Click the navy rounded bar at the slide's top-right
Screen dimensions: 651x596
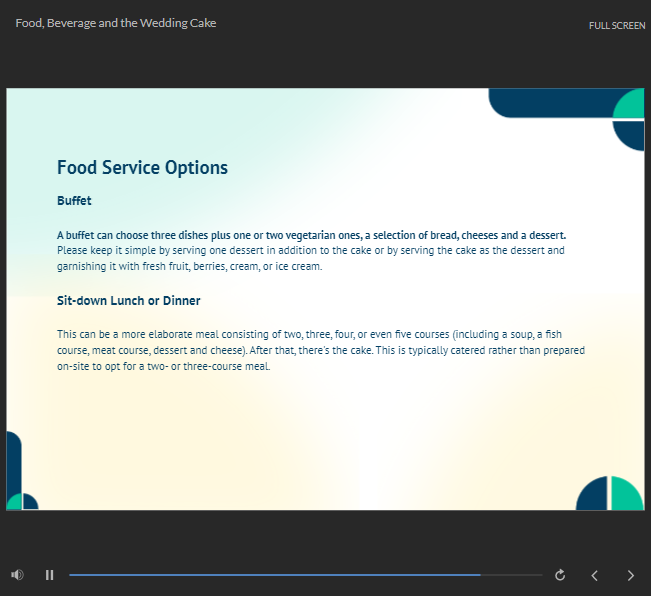pos(548,103)
